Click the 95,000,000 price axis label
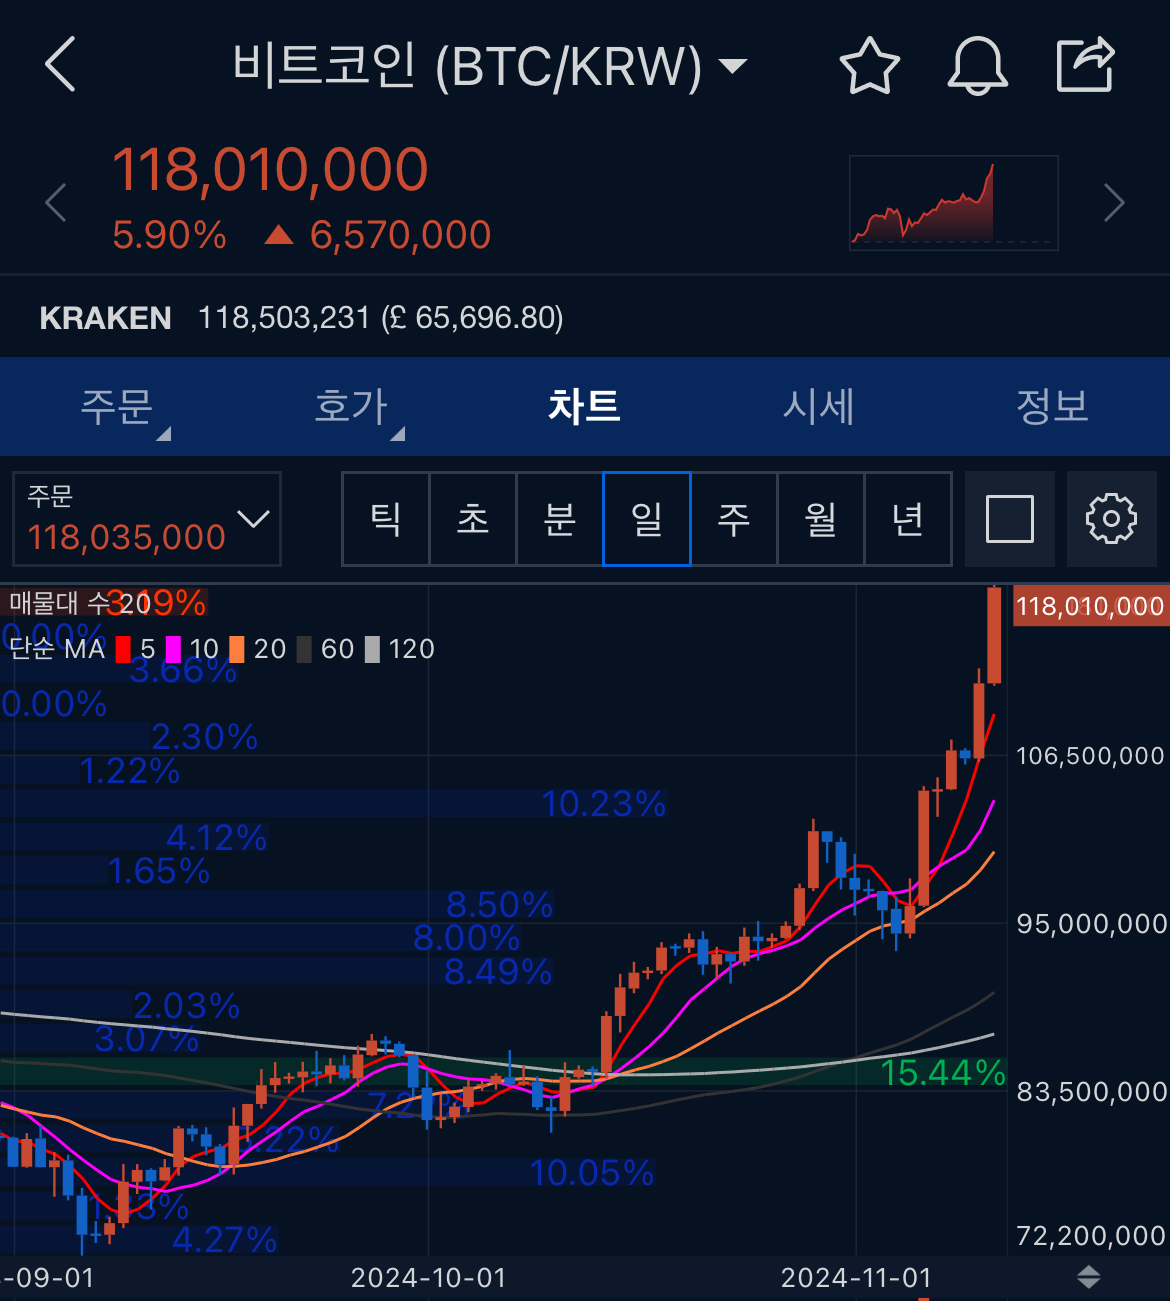 pyautogui.click(x=1091, y=924)
